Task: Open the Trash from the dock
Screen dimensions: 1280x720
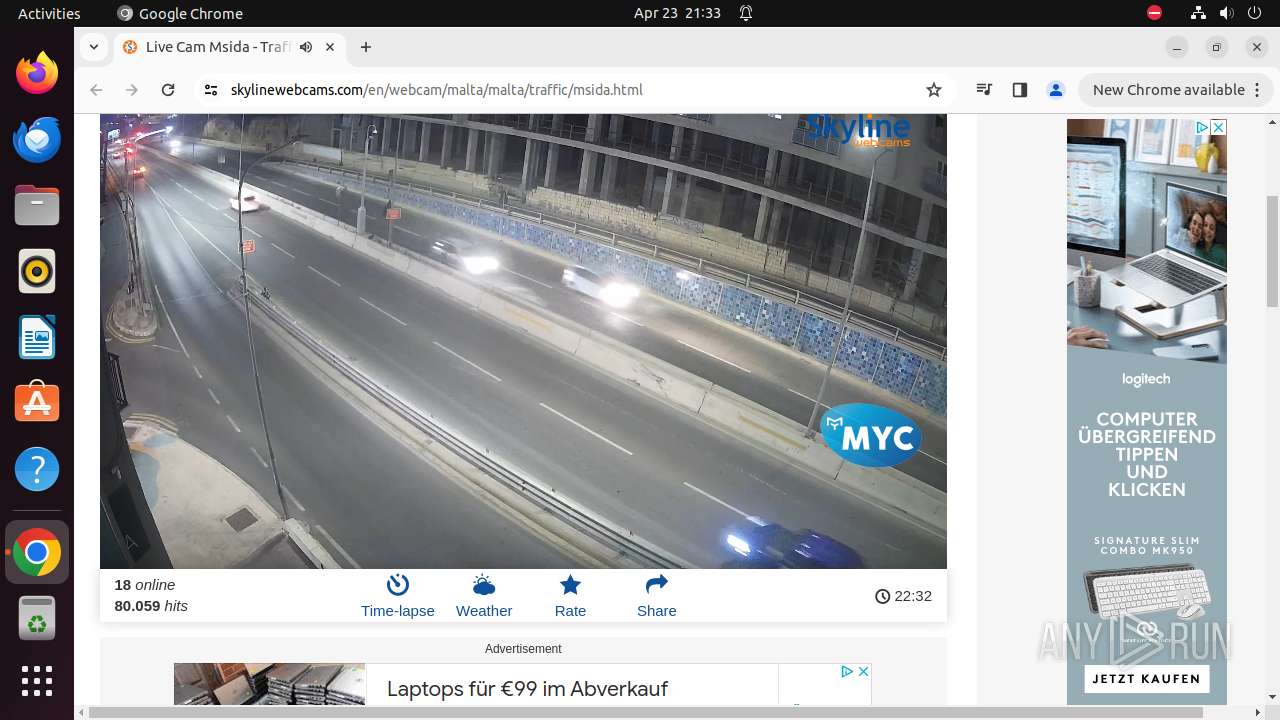Action: click(37, 618)
